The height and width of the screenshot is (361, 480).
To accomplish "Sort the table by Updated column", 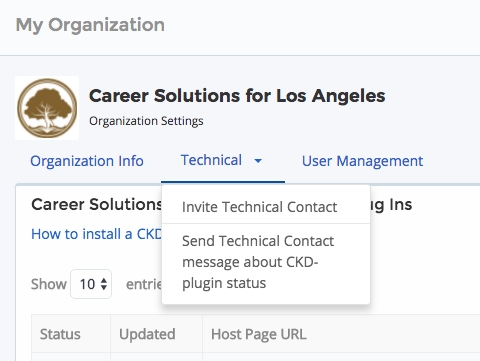I will coord(156,334).
